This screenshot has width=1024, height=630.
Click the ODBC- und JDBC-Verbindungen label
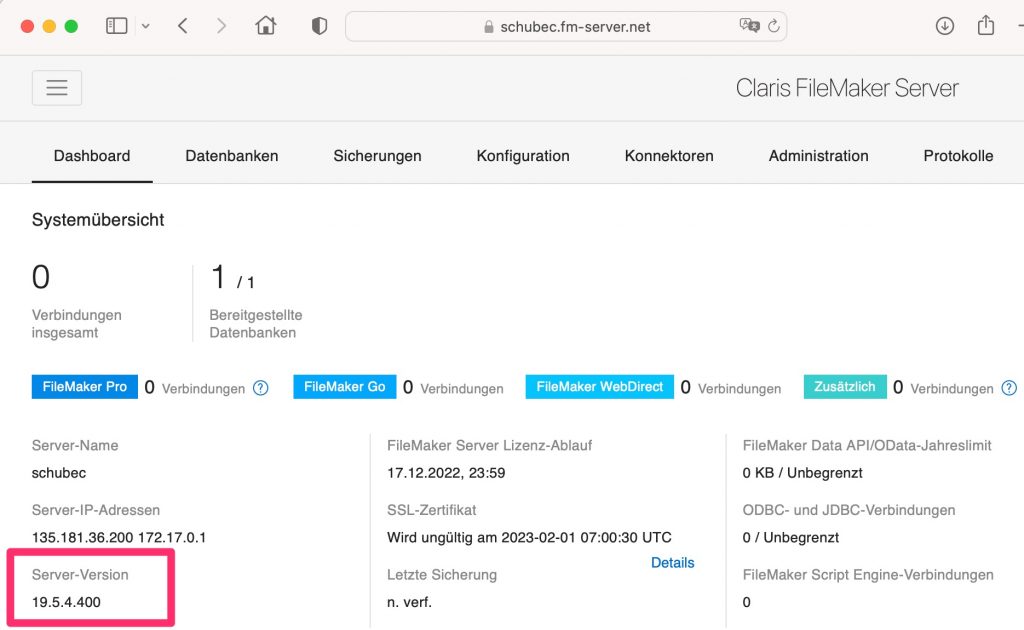tap(849, 510)
